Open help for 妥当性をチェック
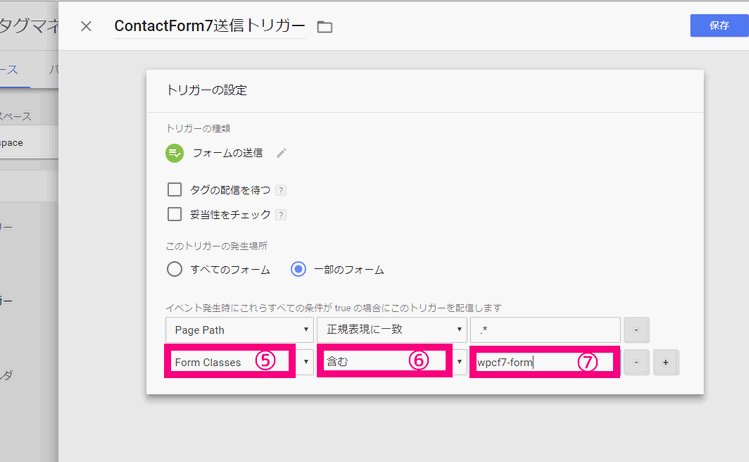The height and width of the screenshot is (462, 749). pos(281,215)
